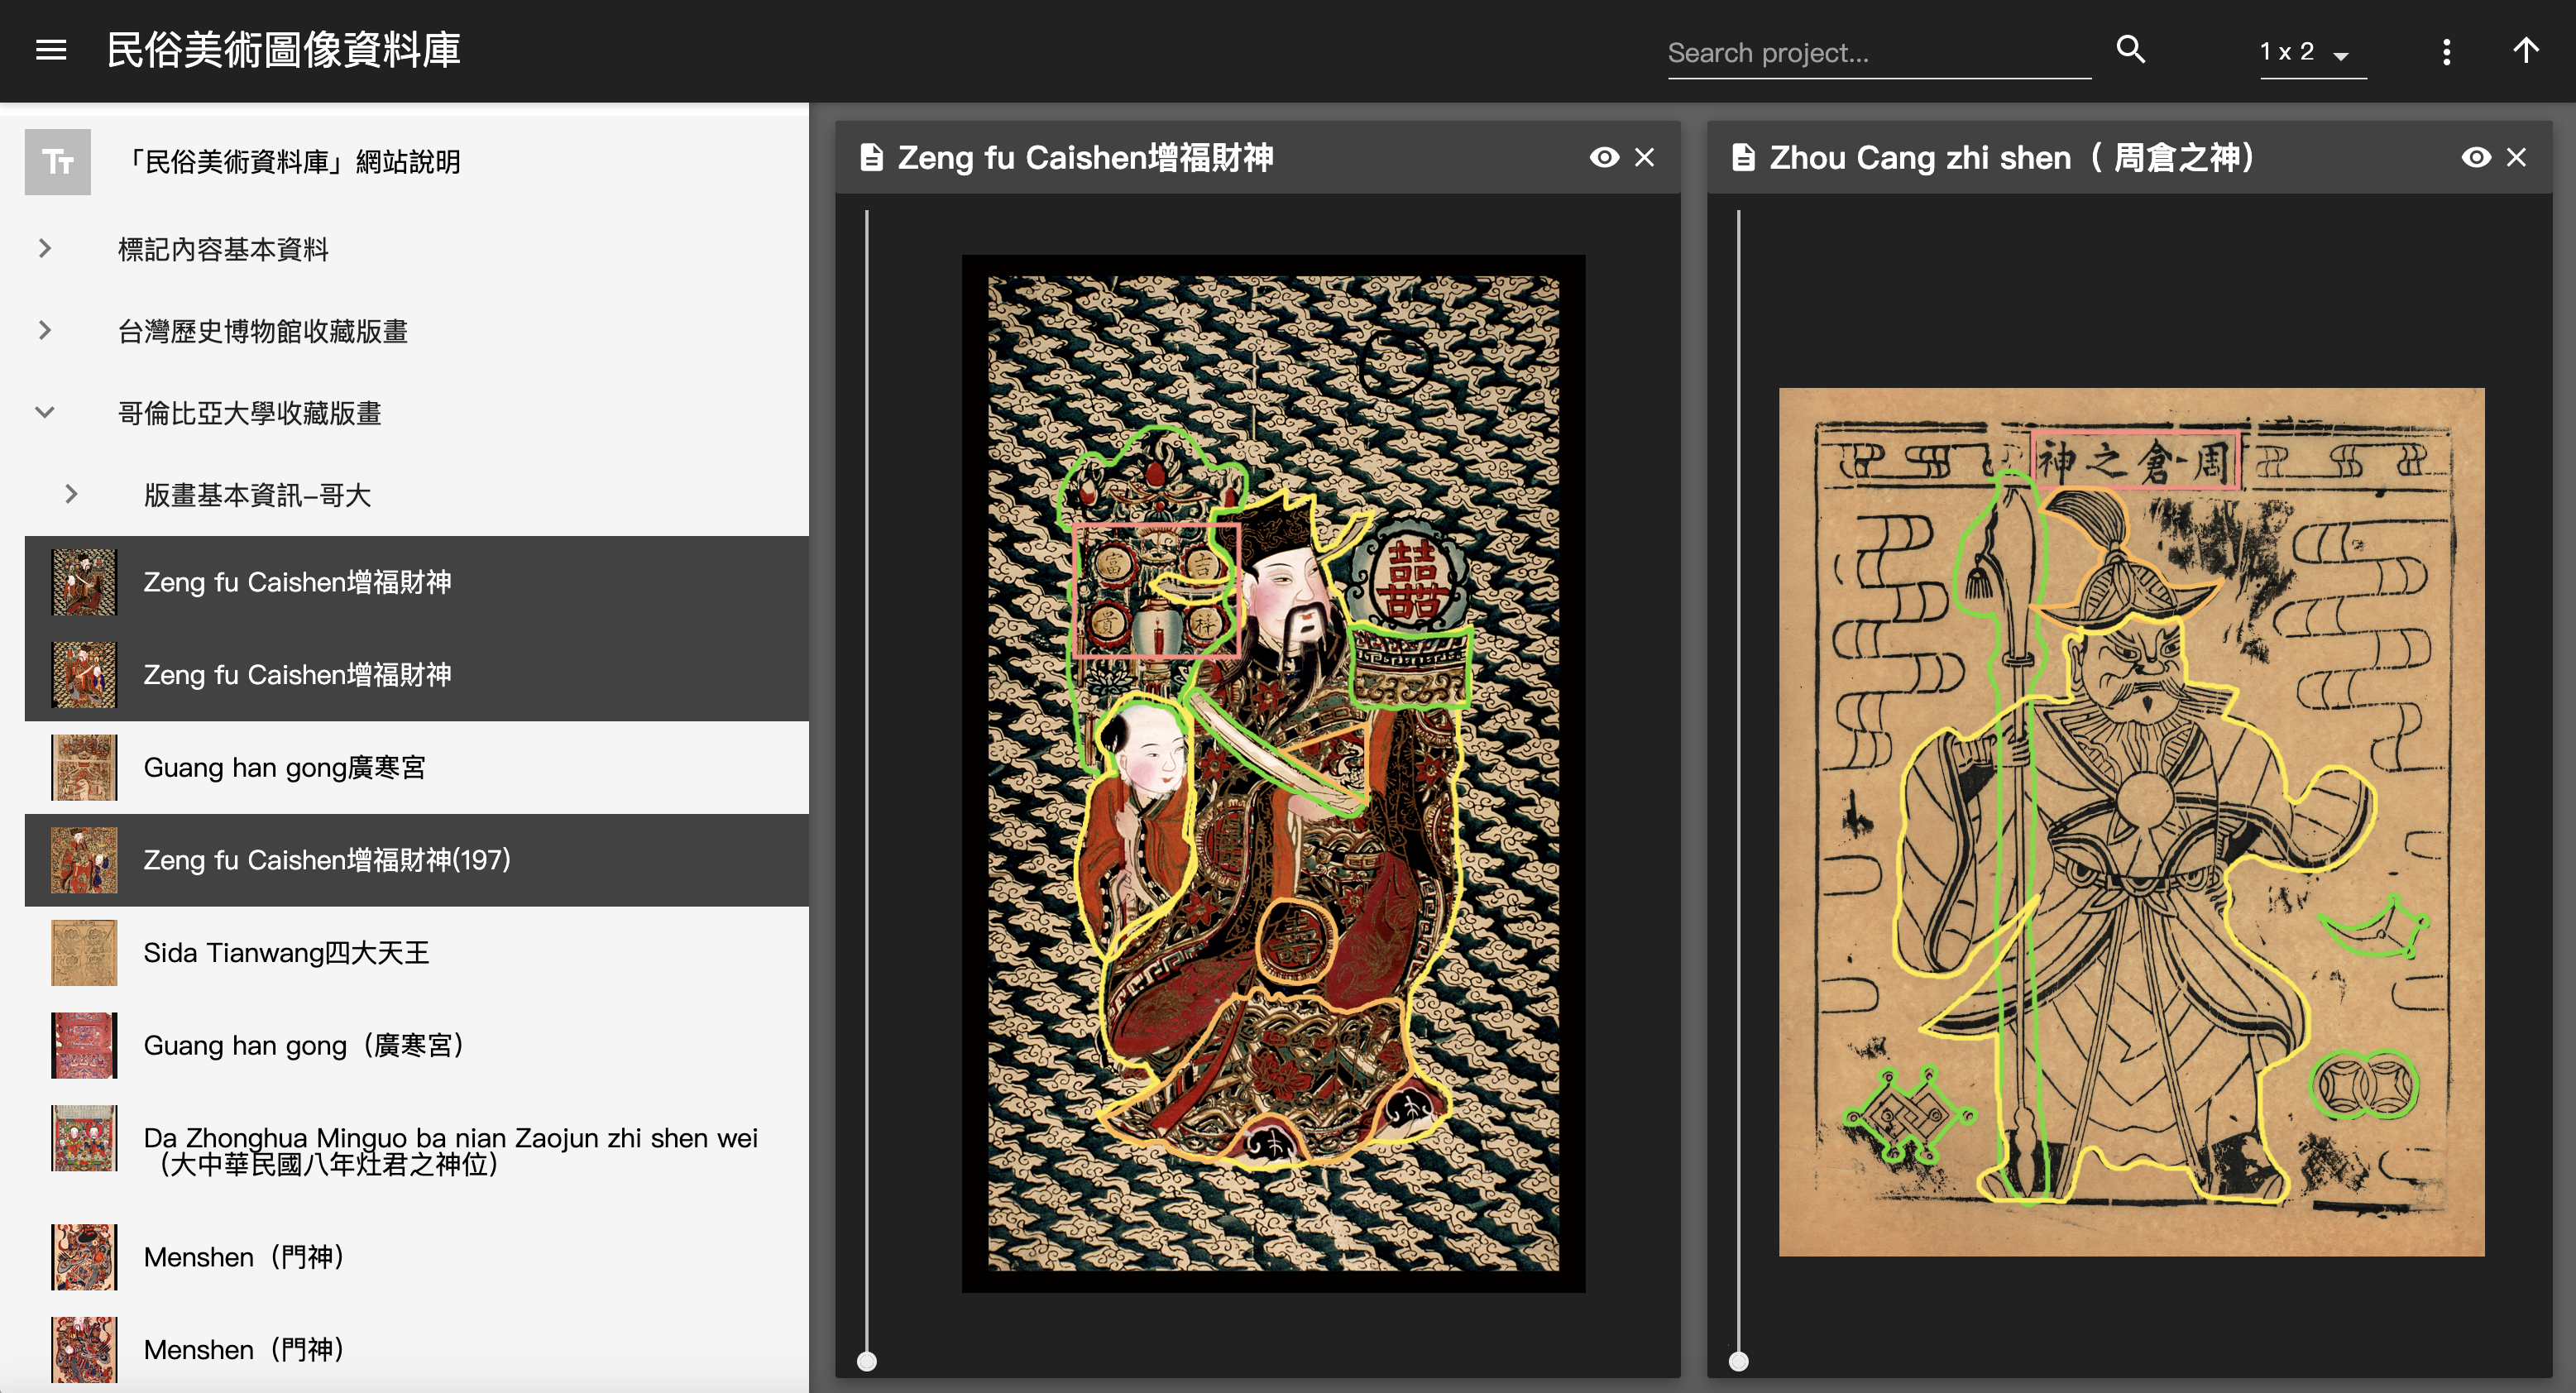Select the second Zeng fu Caishen增福財神 item
Screen dimensions: 2576x1393
(x=417, y=675)
